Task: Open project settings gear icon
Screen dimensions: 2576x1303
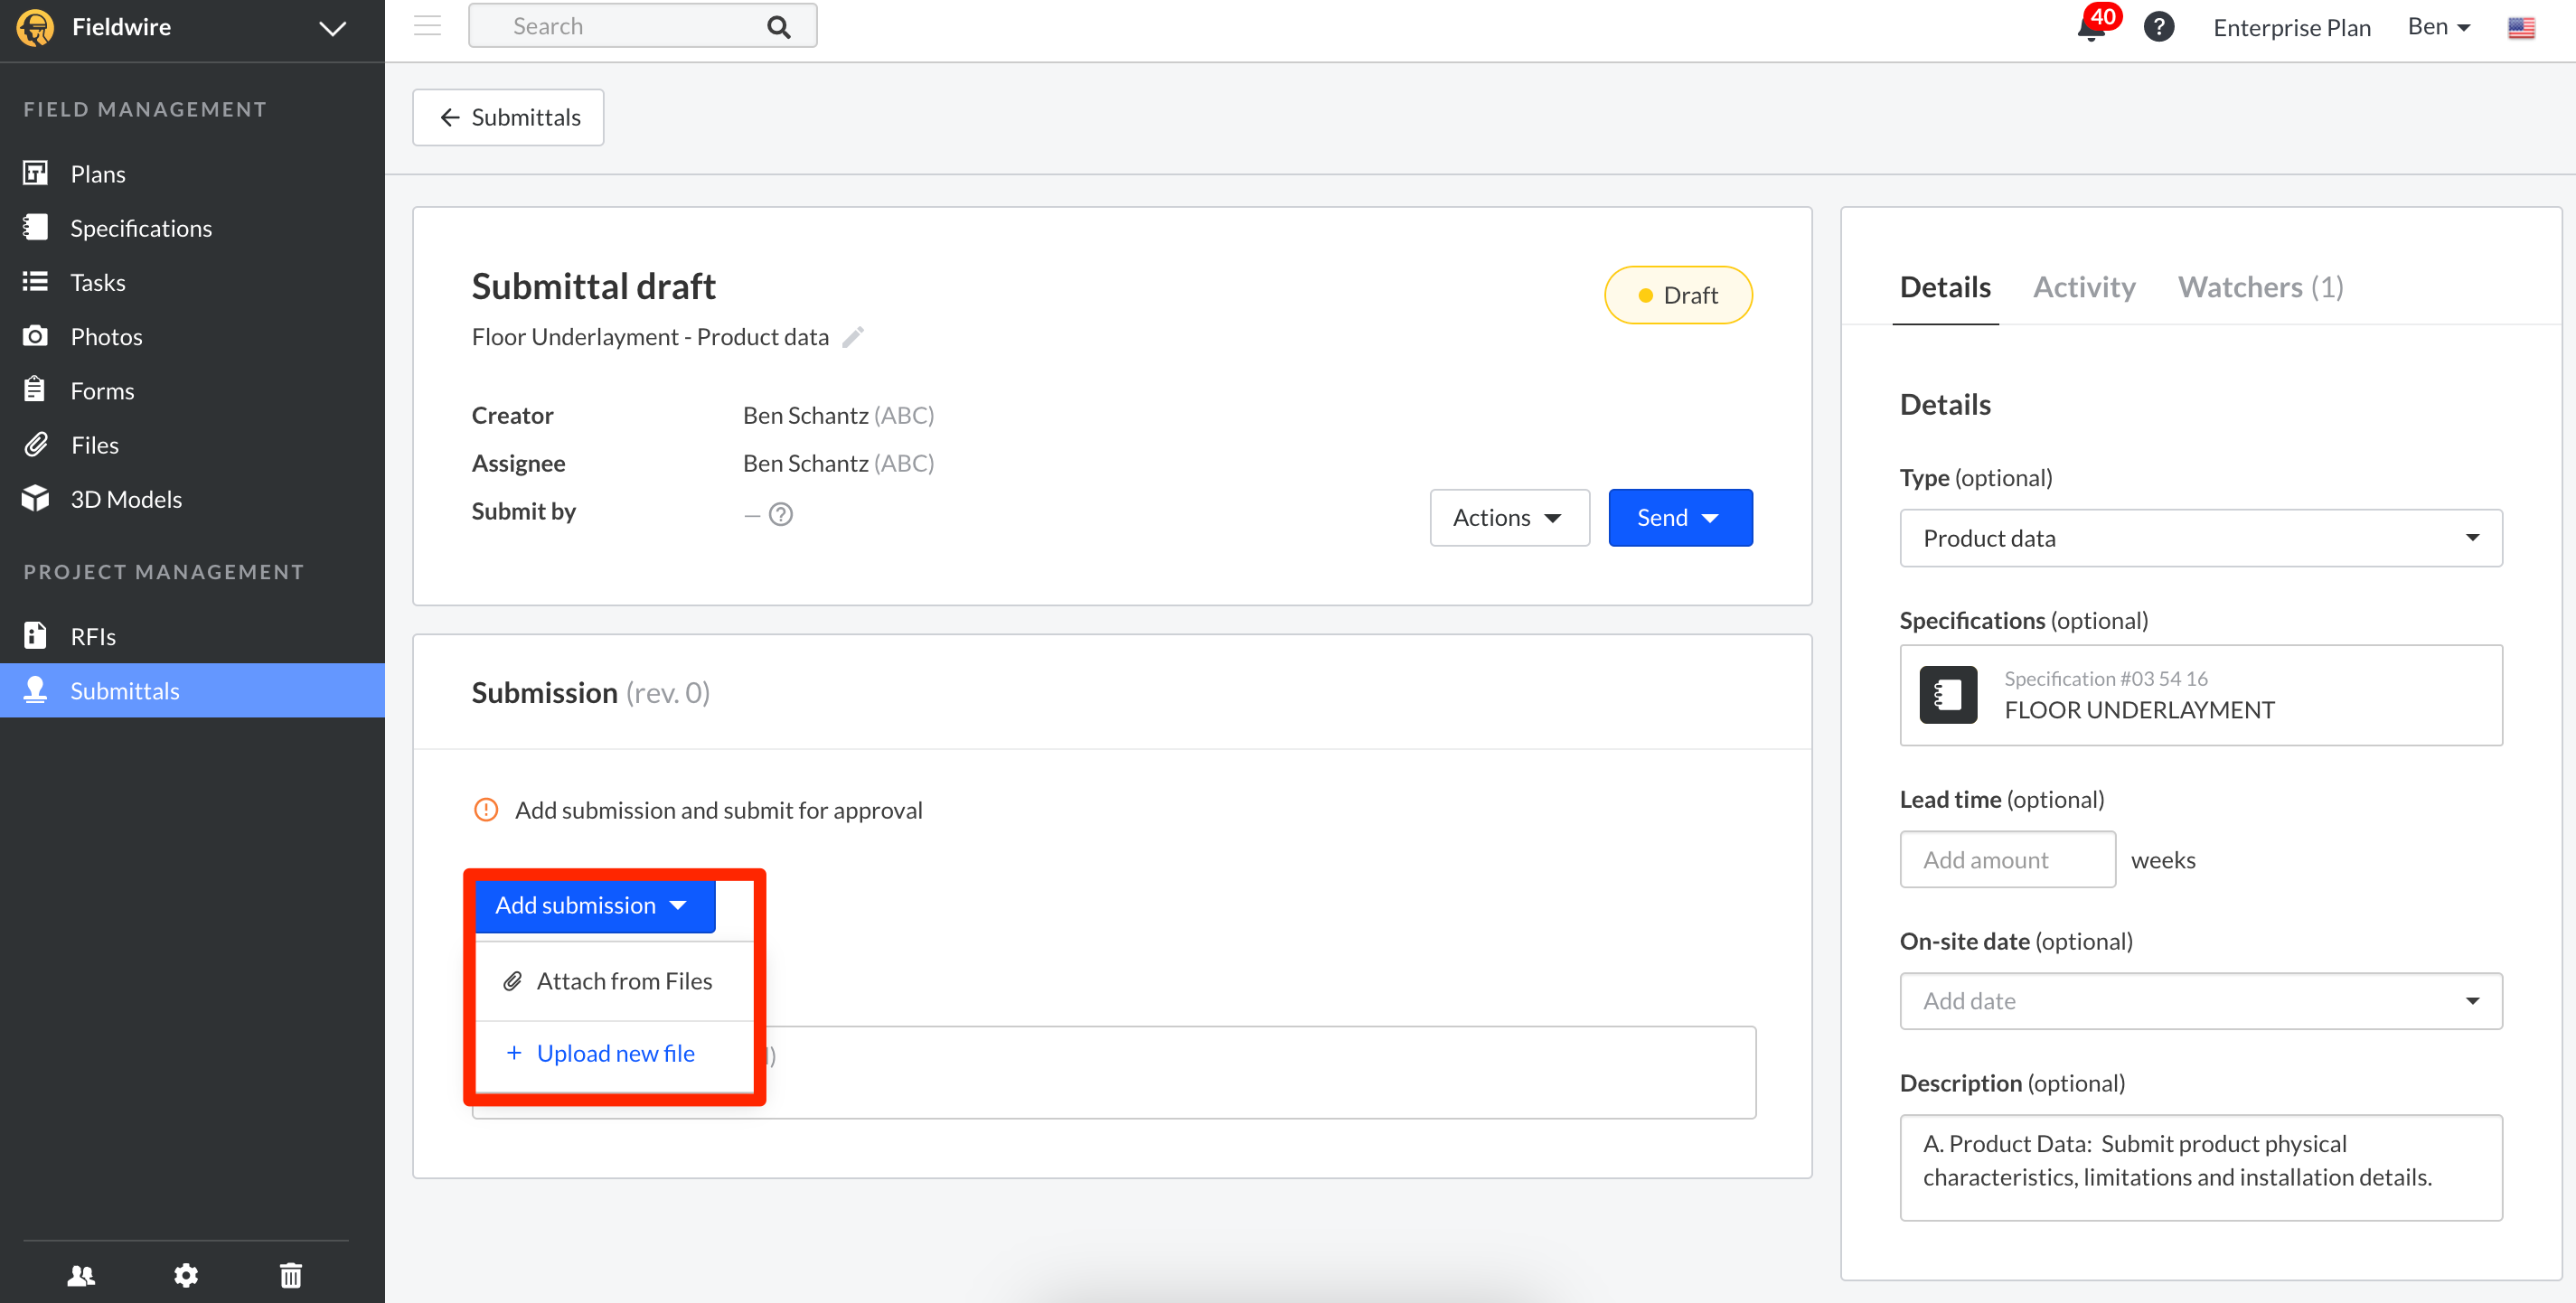Action: click(186, 1275)
